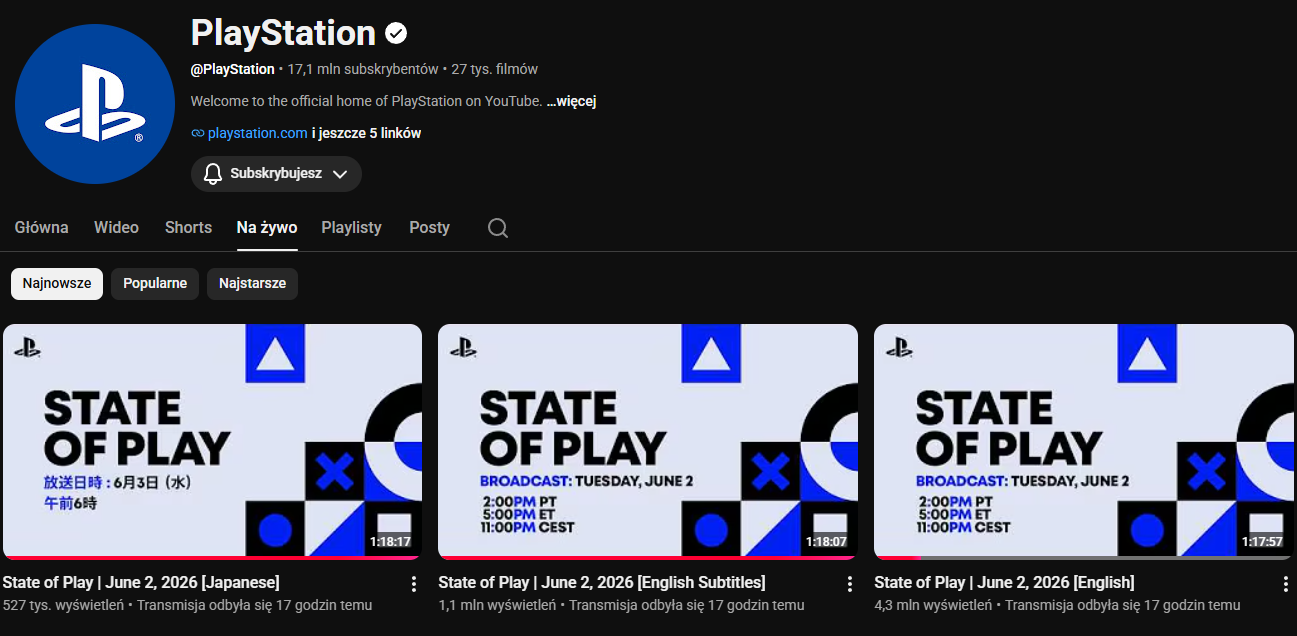Open the Japanese State of Play thumbnail

coord(212,441)
